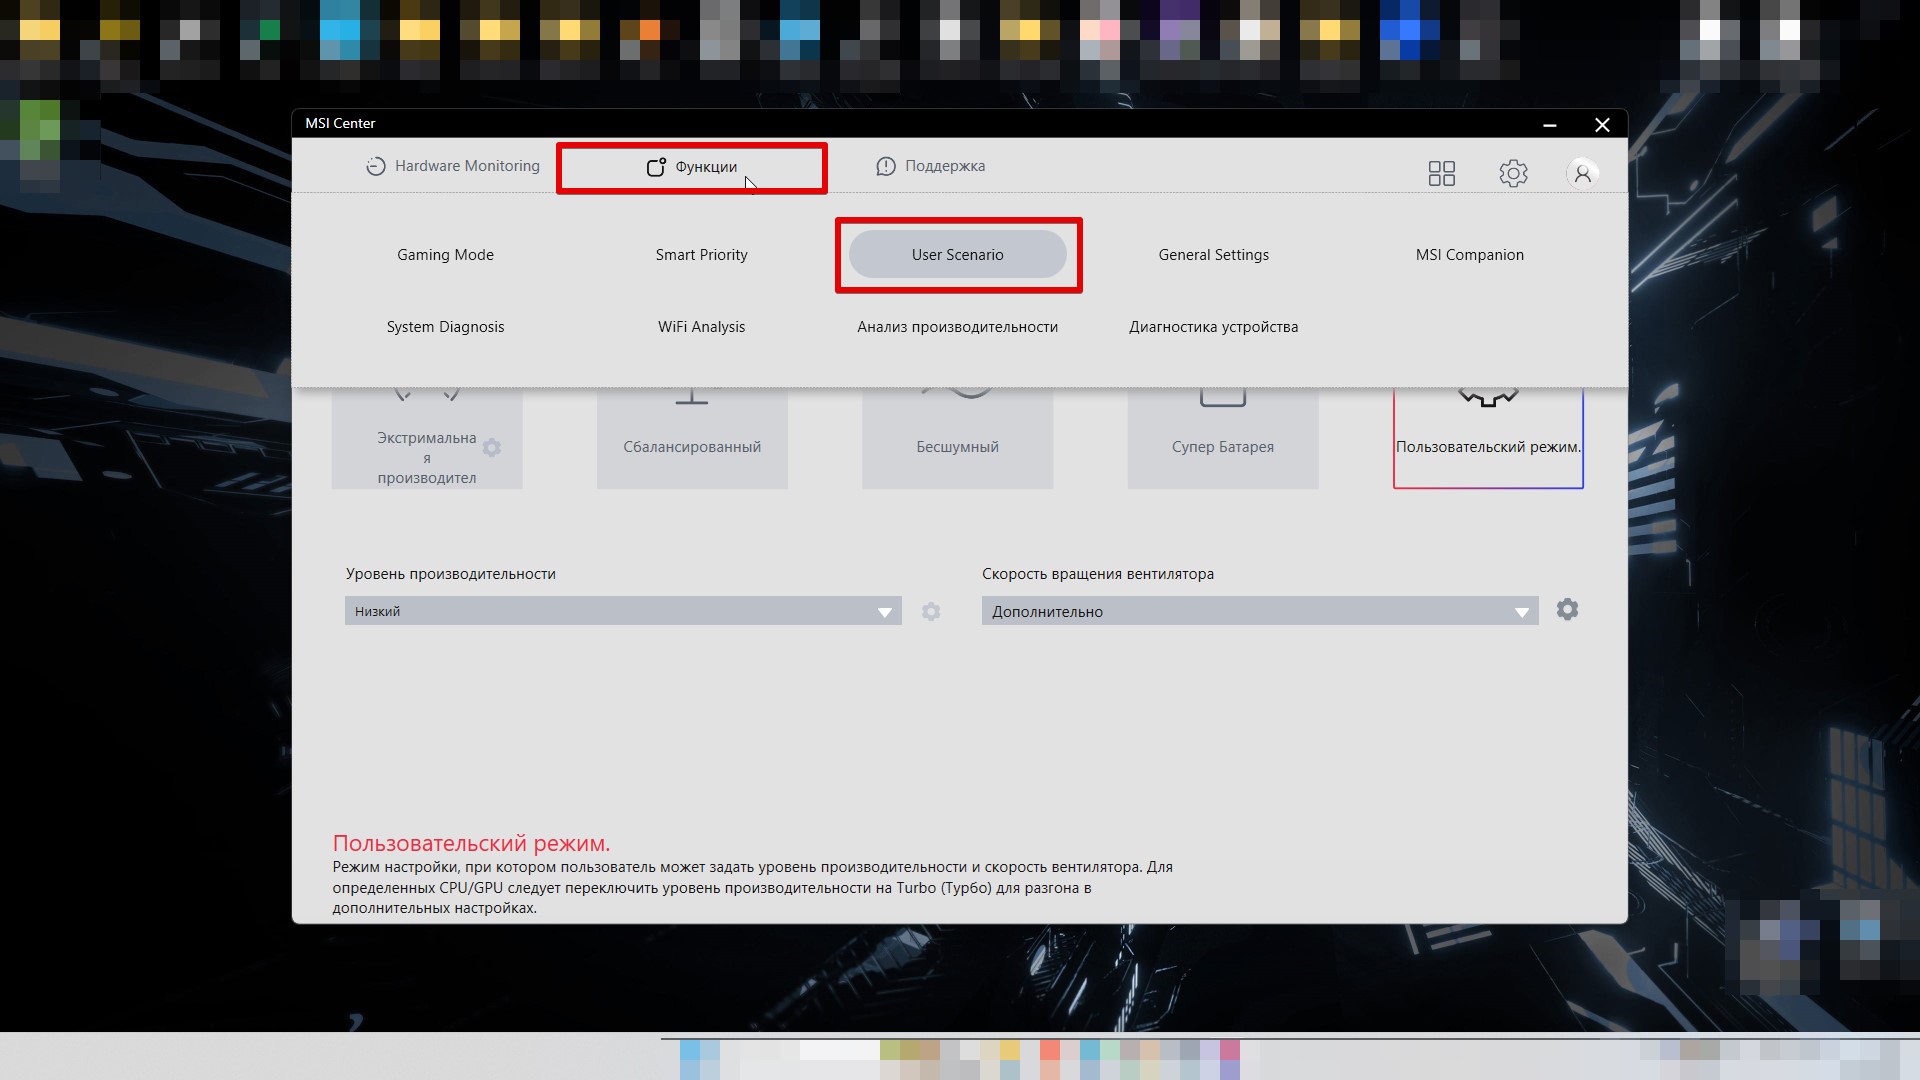Open the Поддержка tab
This screenshot has width=1920, height=1080.
pyautogui.click(x=930, y=166)
